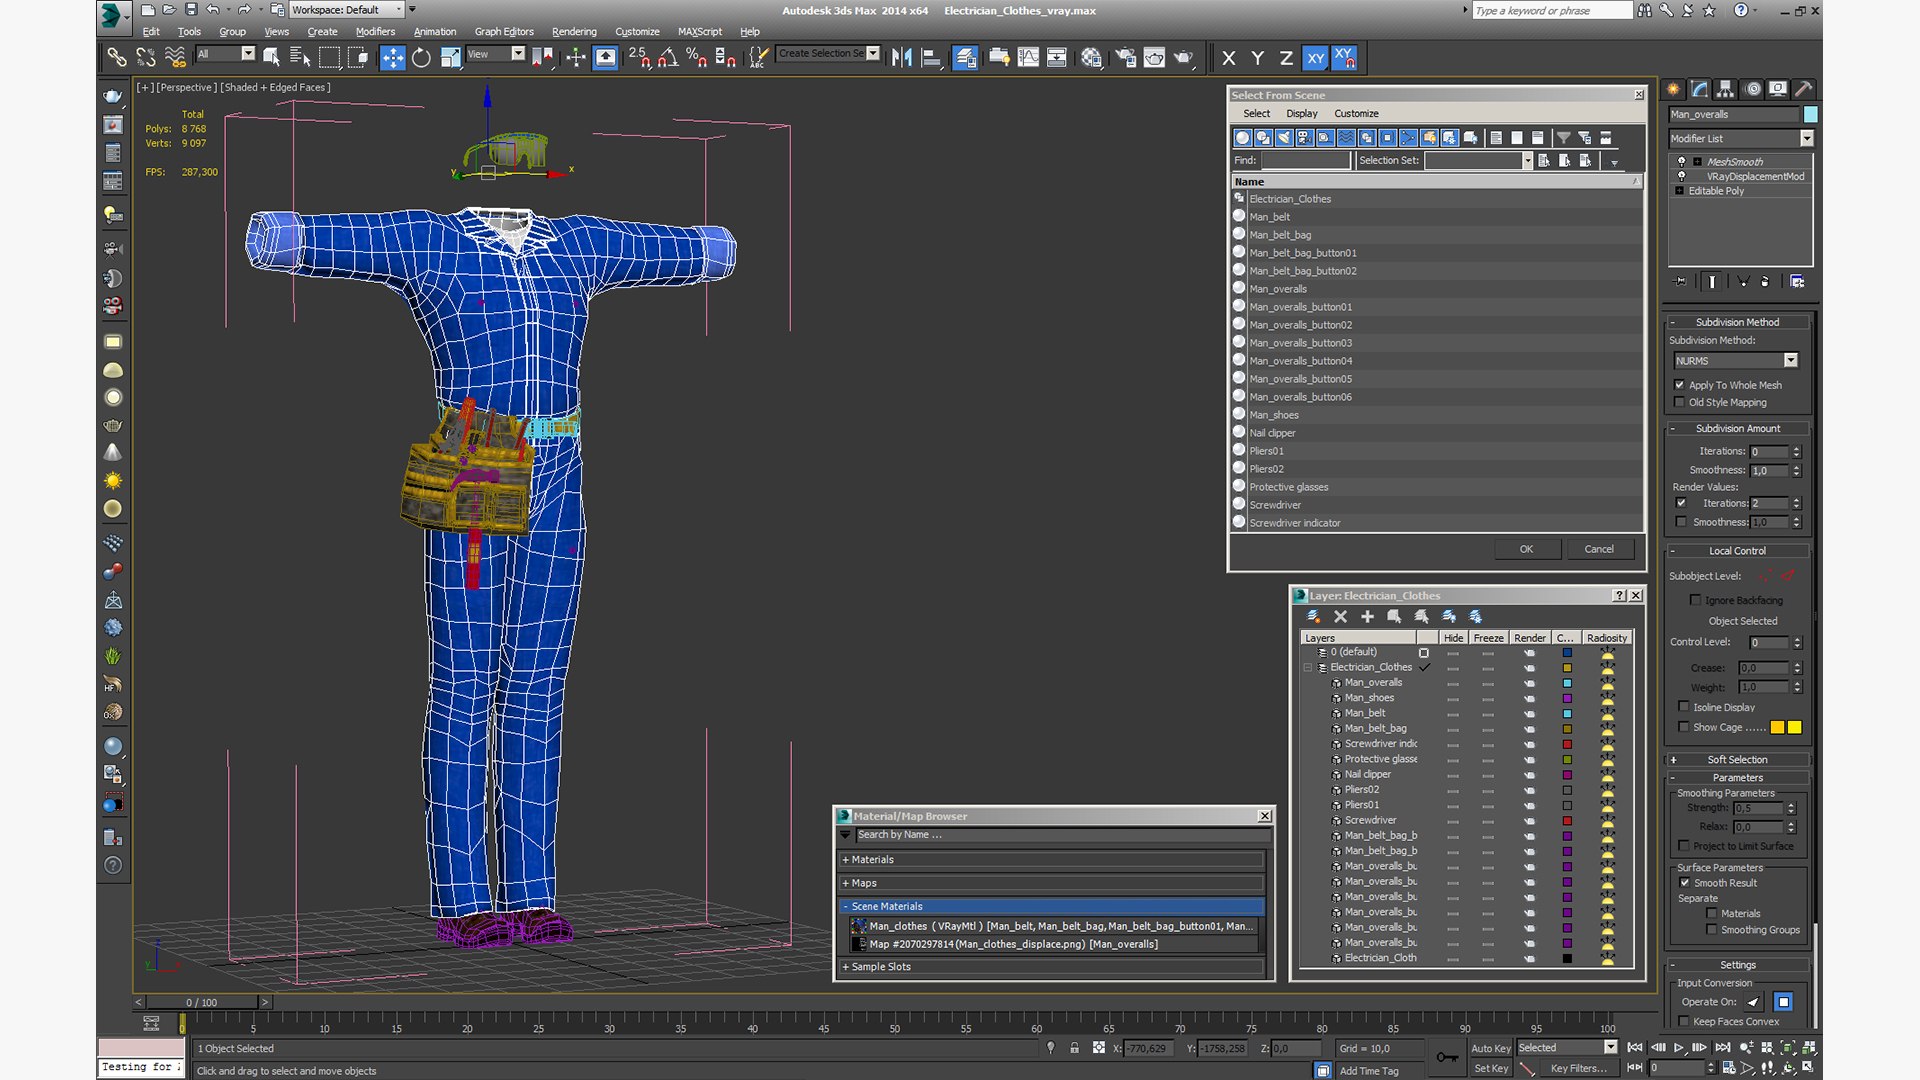Open the Motion command panel tab
The image size is (1920, 1080).
1752,89
